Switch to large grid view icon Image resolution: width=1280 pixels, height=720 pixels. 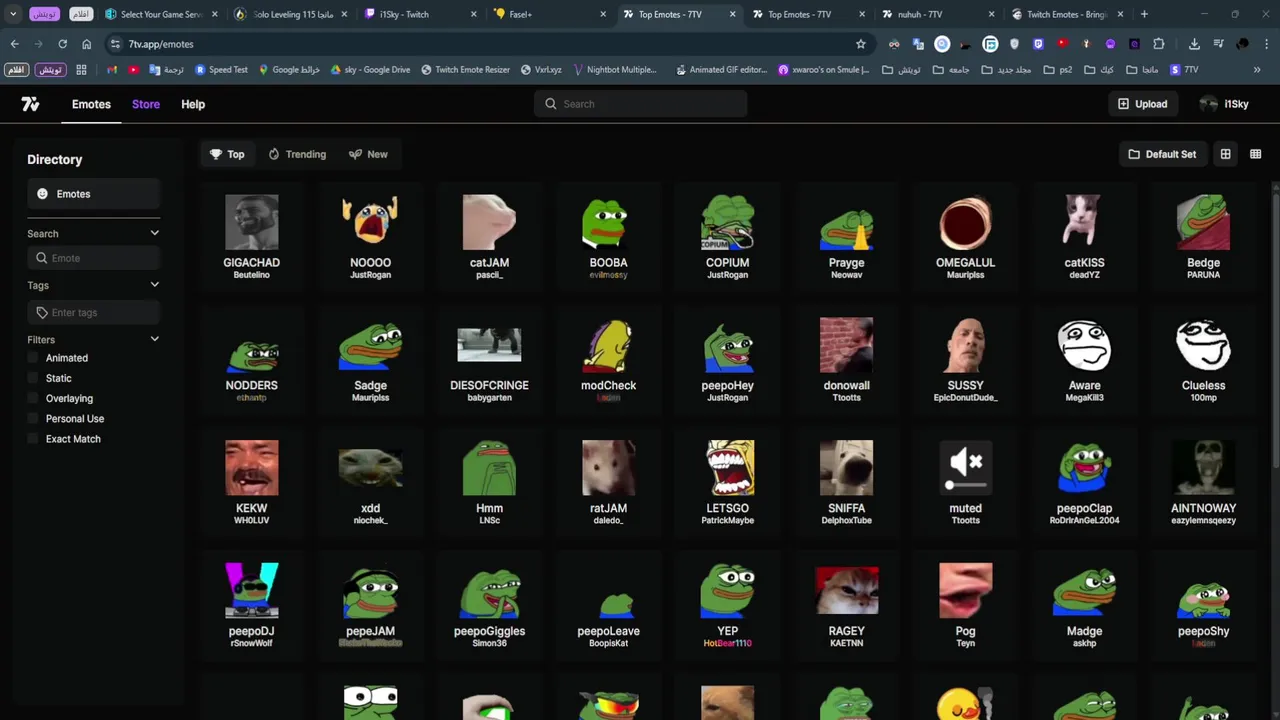click(1225, 154)
